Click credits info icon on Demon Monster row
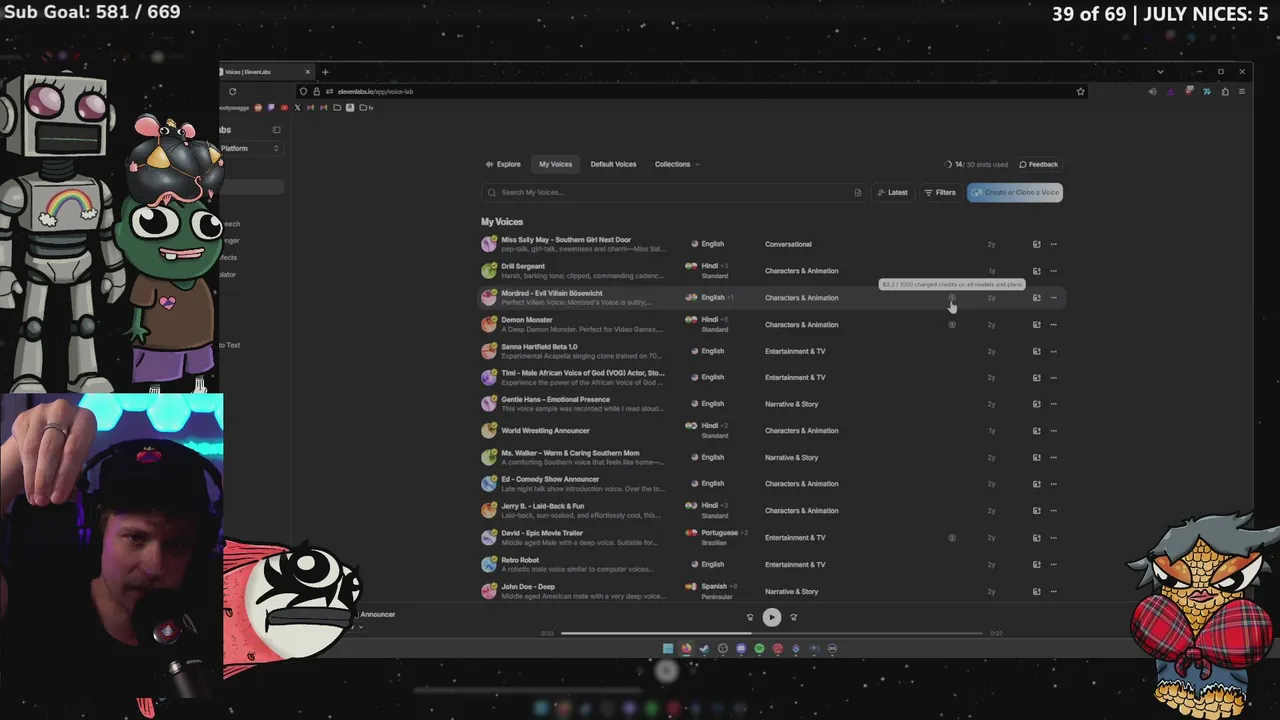This screenshot has width=1280, height=720. click(952, 324)
